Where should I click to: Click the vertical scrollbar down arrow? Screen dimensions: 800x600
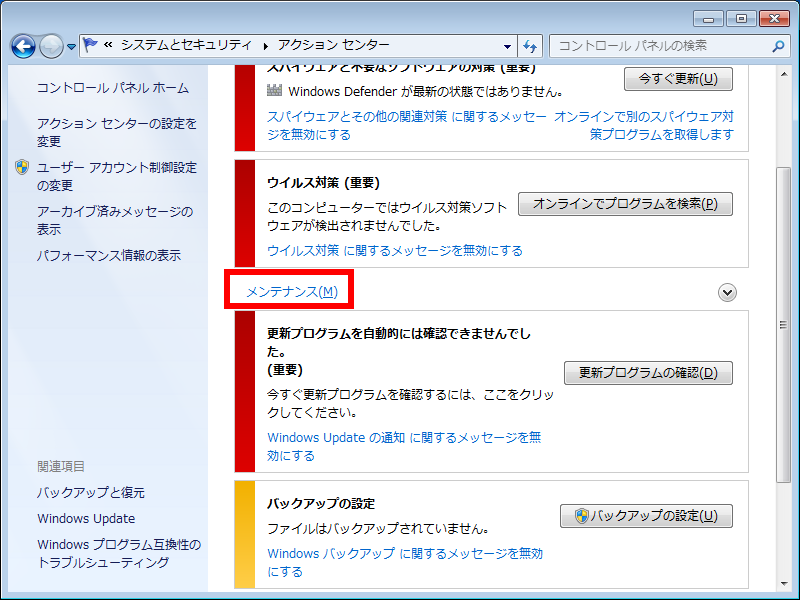pyautogui.click(x=784, y=581)
